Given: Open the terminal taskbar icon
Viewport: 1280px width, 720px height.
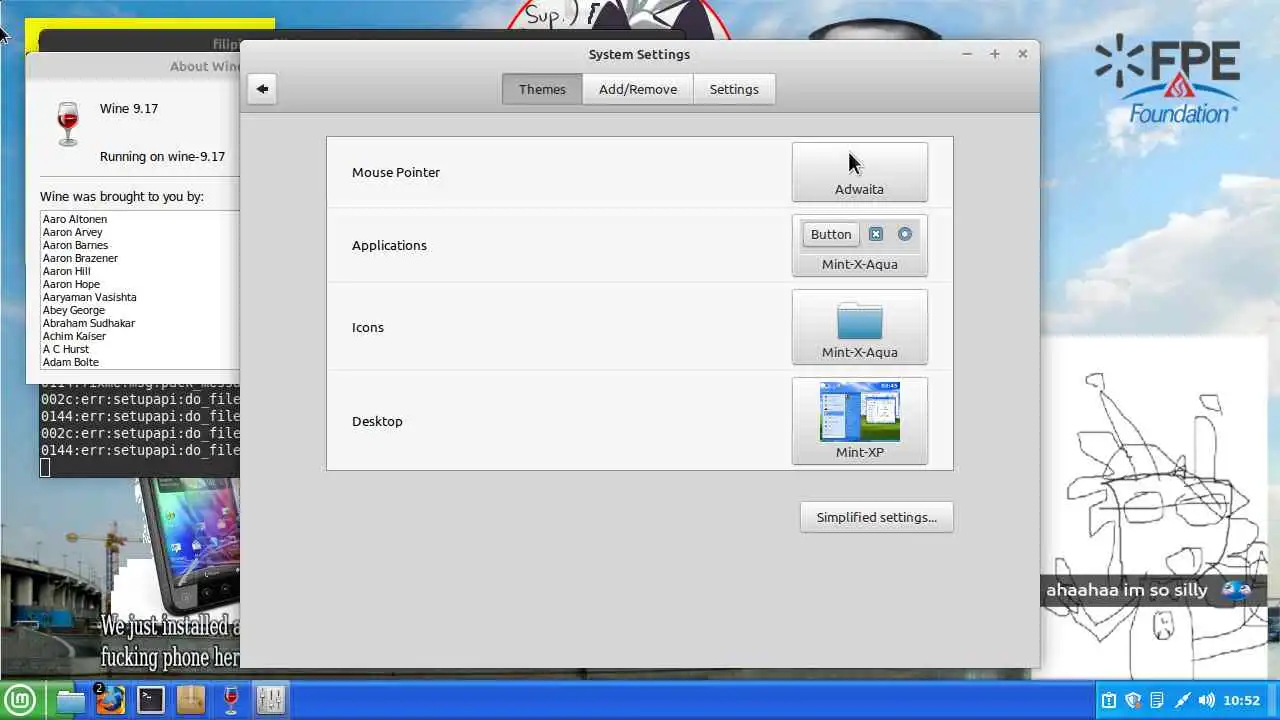Looking at the screenshot, I should [151, 700].
